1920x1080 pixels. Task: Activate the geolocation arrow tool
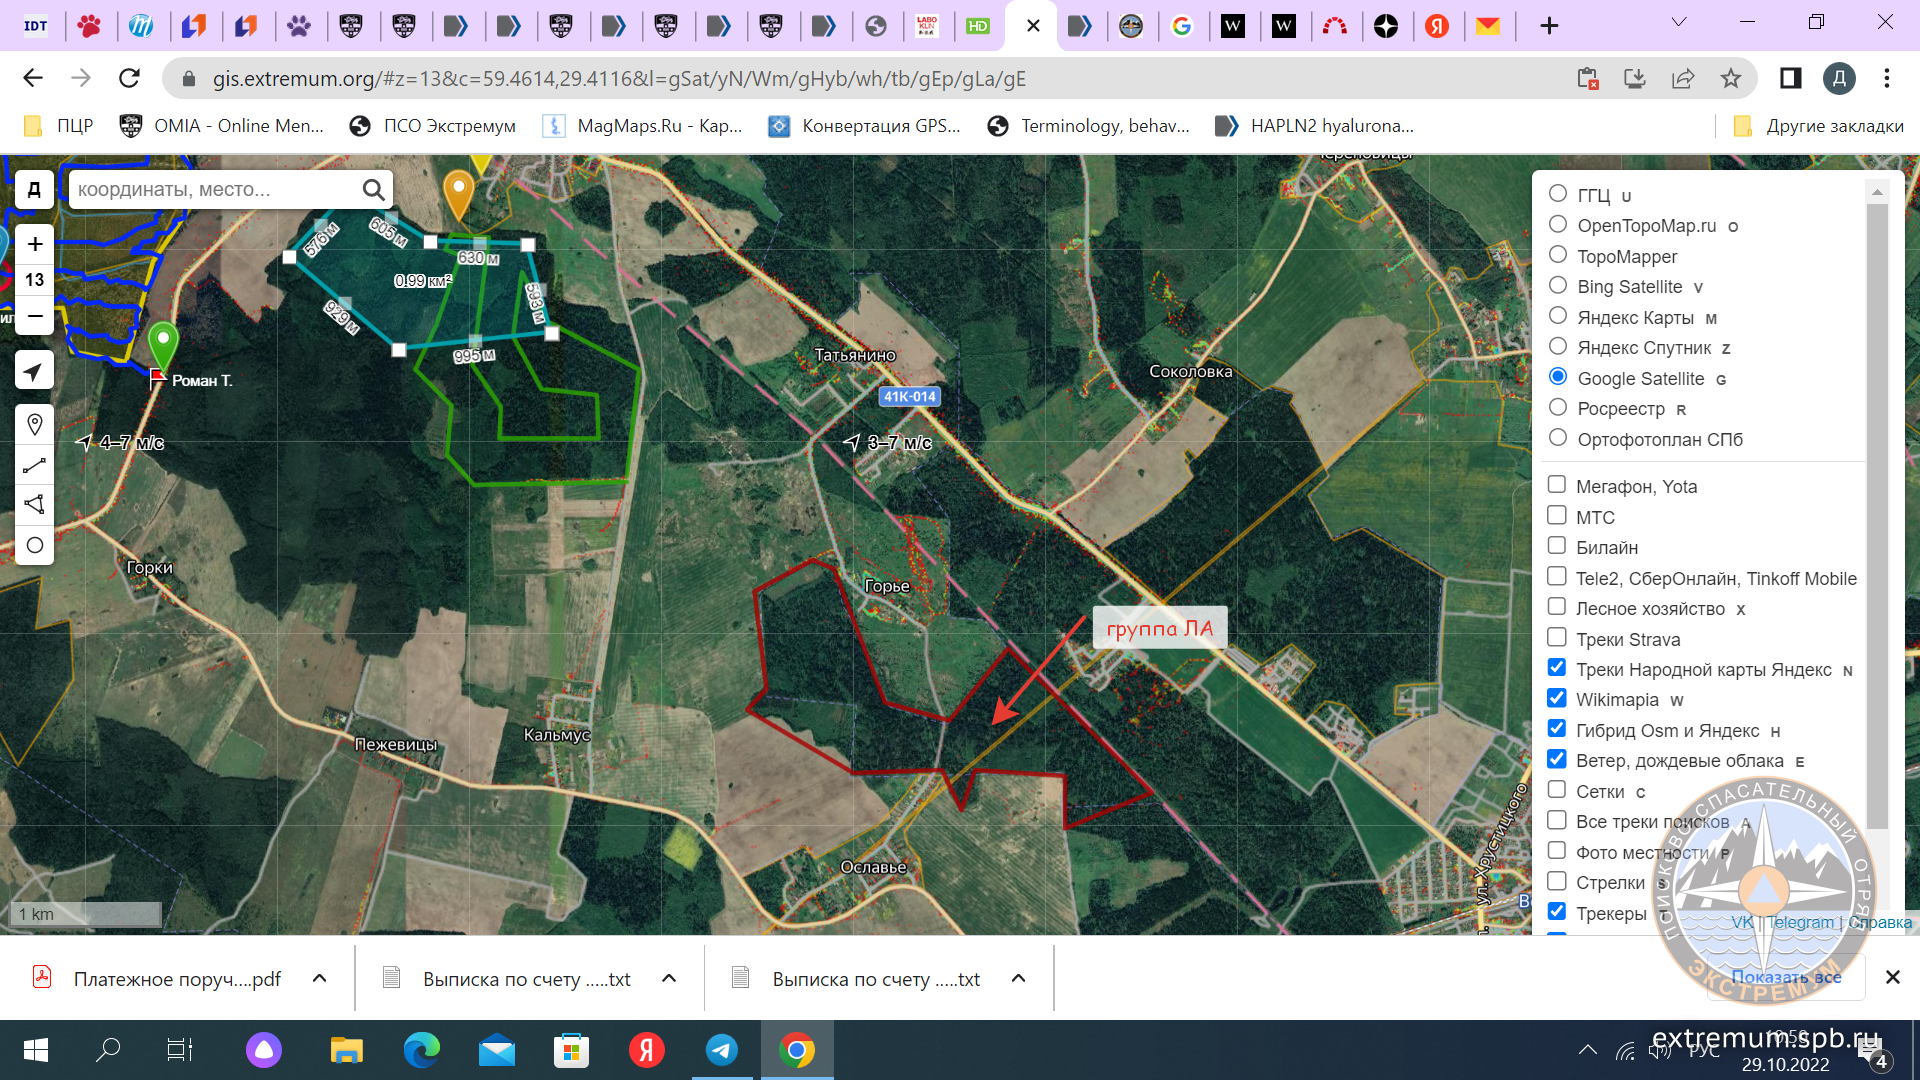[x=35, y=372]
